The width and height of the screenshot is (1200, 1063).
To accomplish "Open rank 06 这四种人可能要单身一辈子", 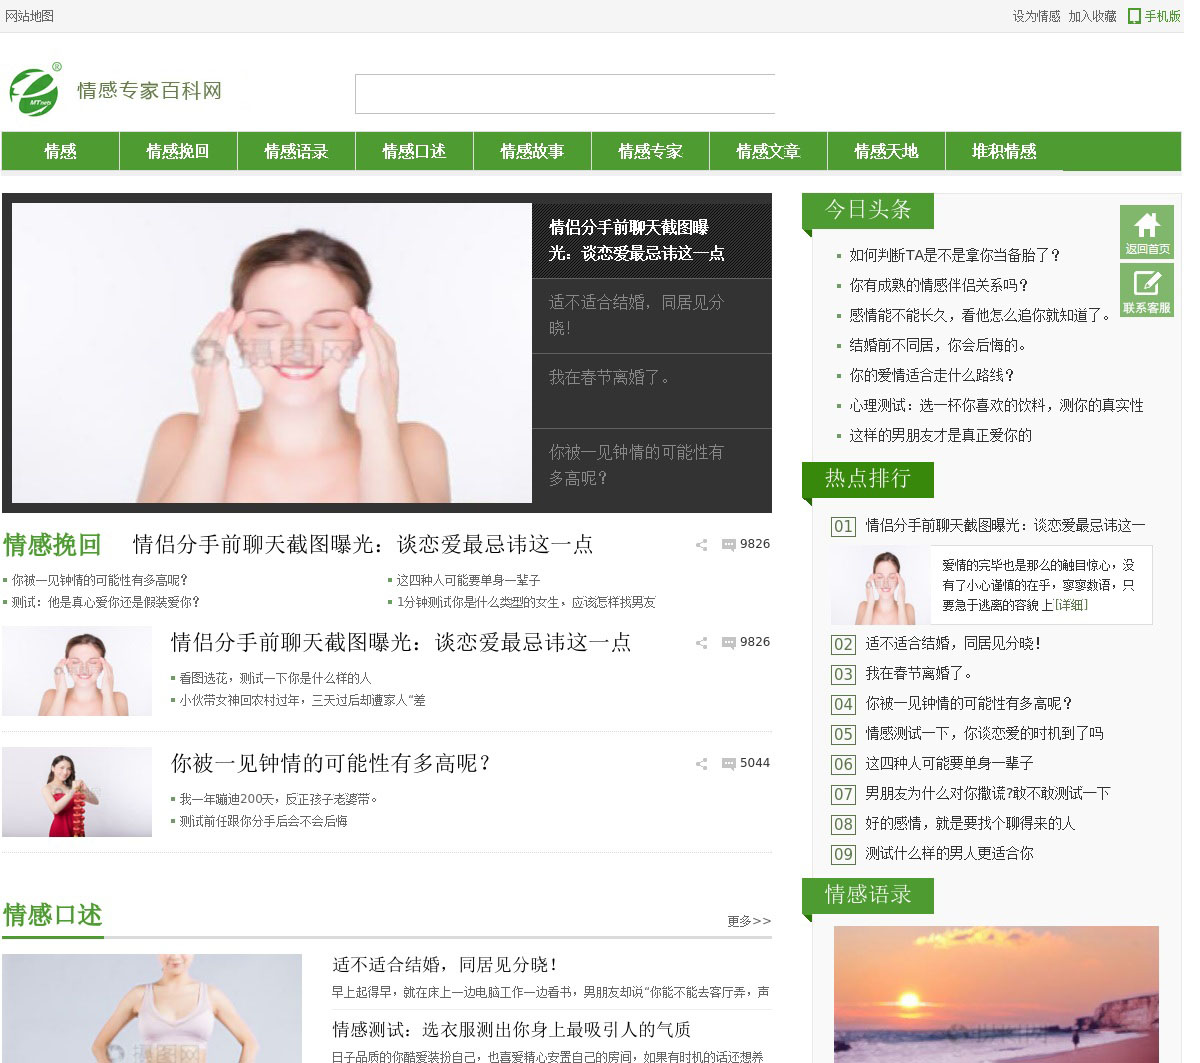I will 949,763.
